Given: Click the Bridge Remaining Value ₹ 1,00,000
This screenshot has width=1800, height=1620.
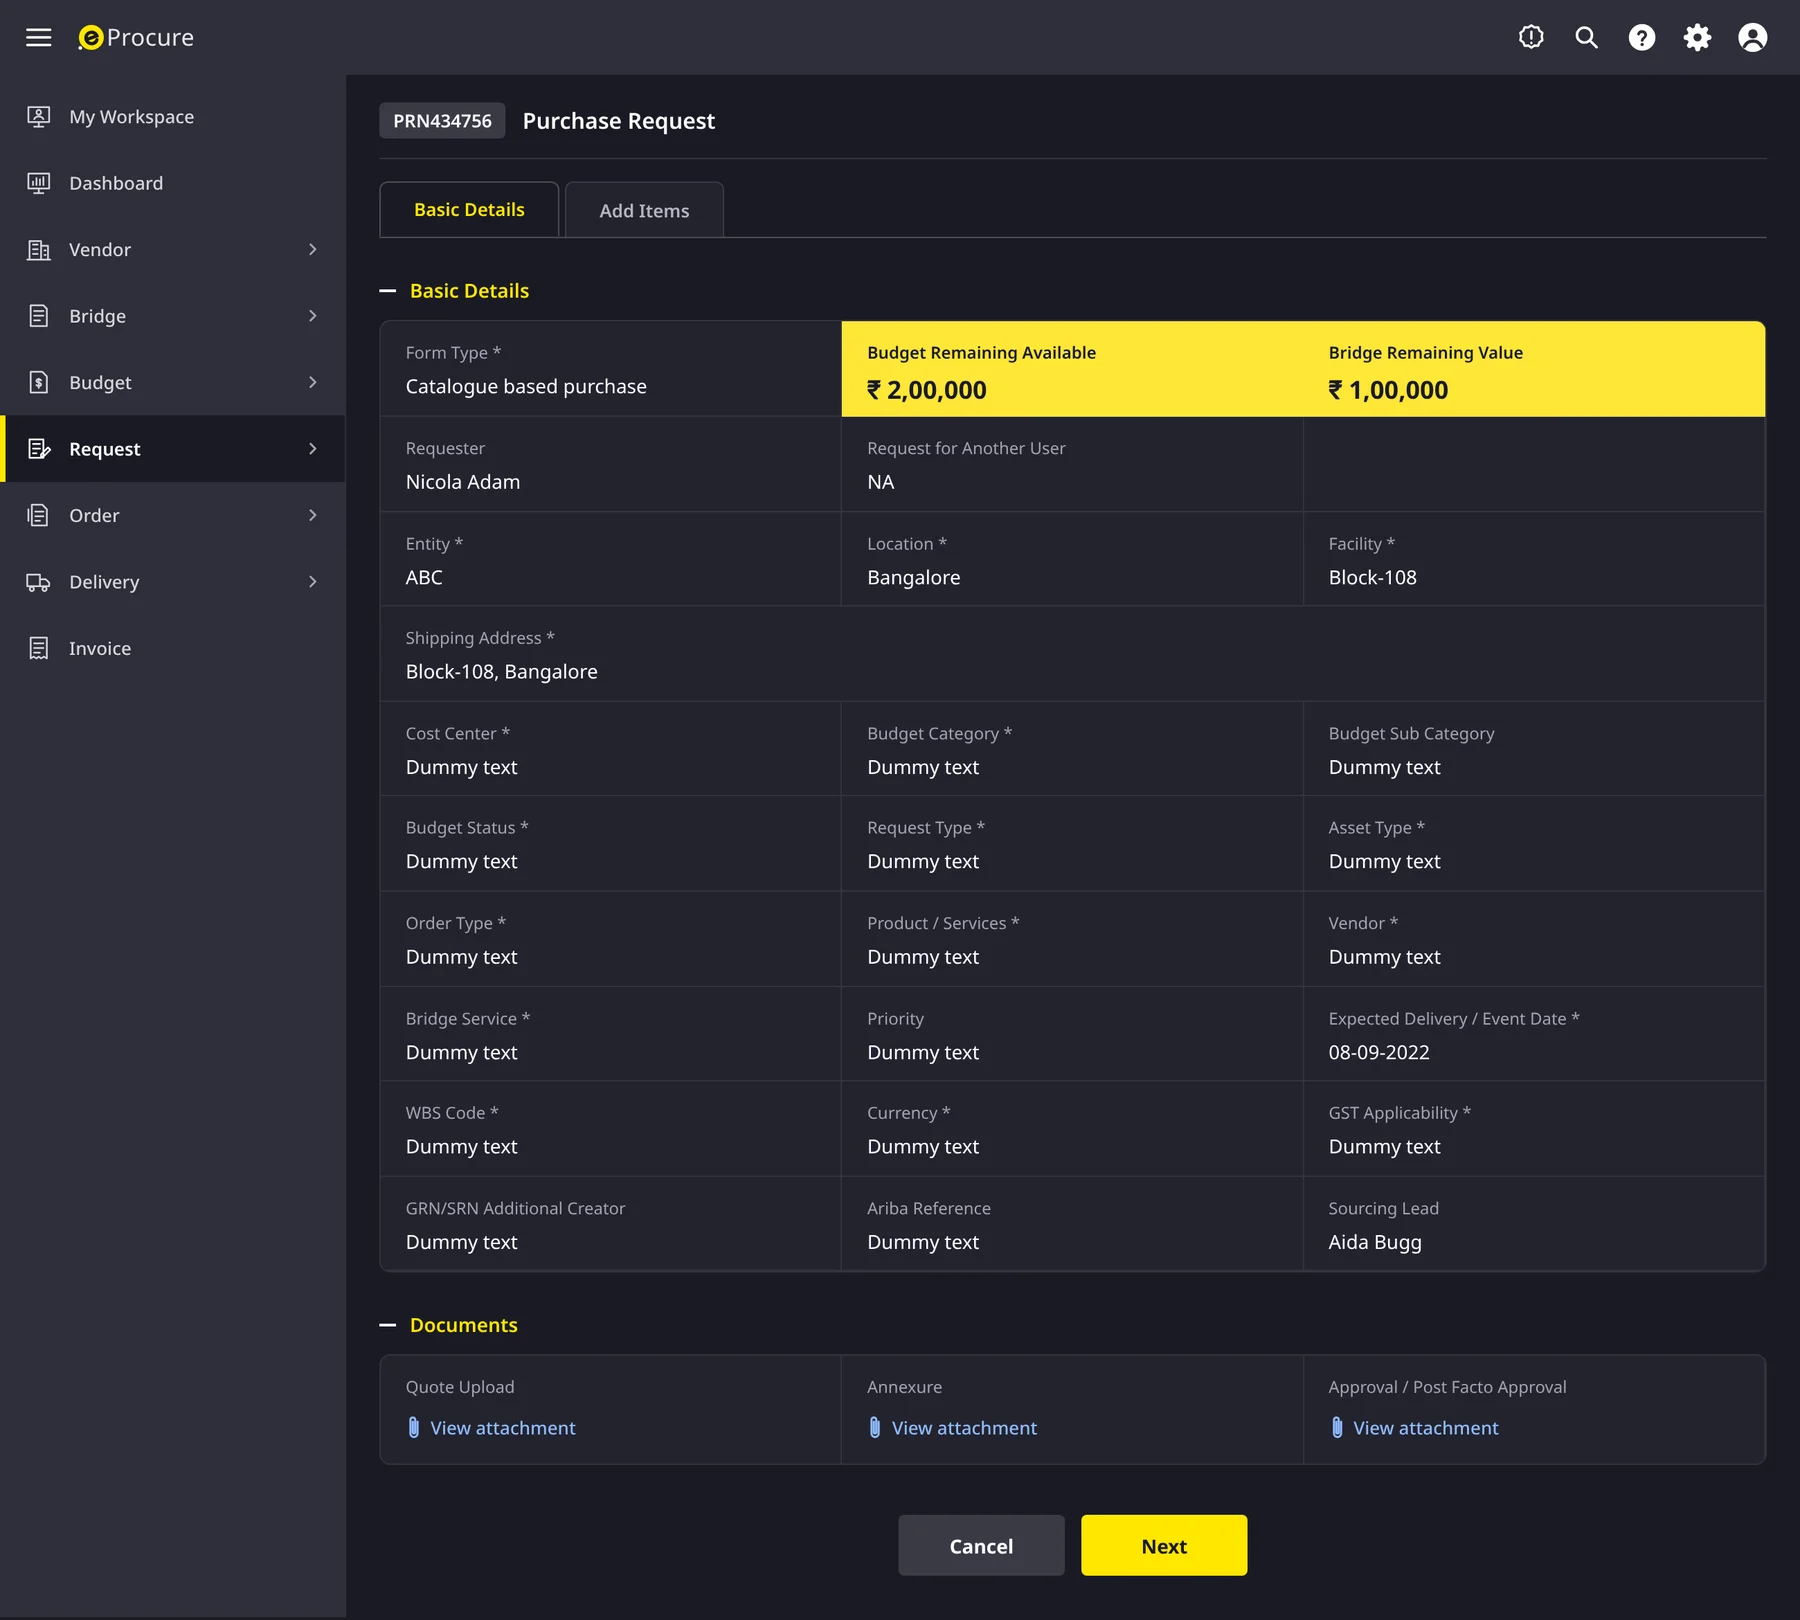Looking at the screenshot, I should tap(1388, 390).
